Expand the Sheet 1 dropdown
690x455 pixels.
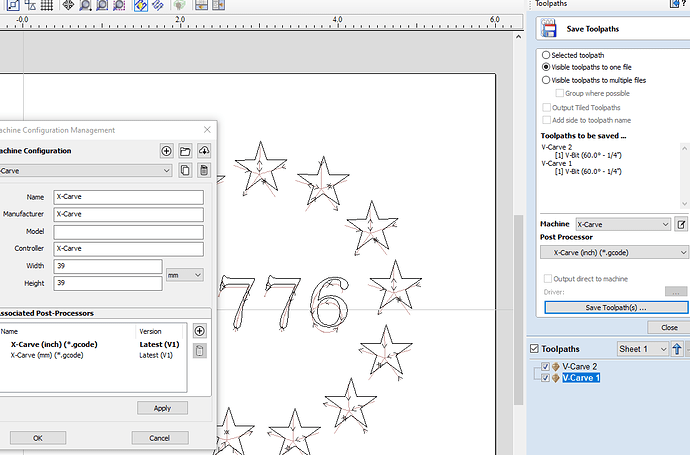click(642, 349)
